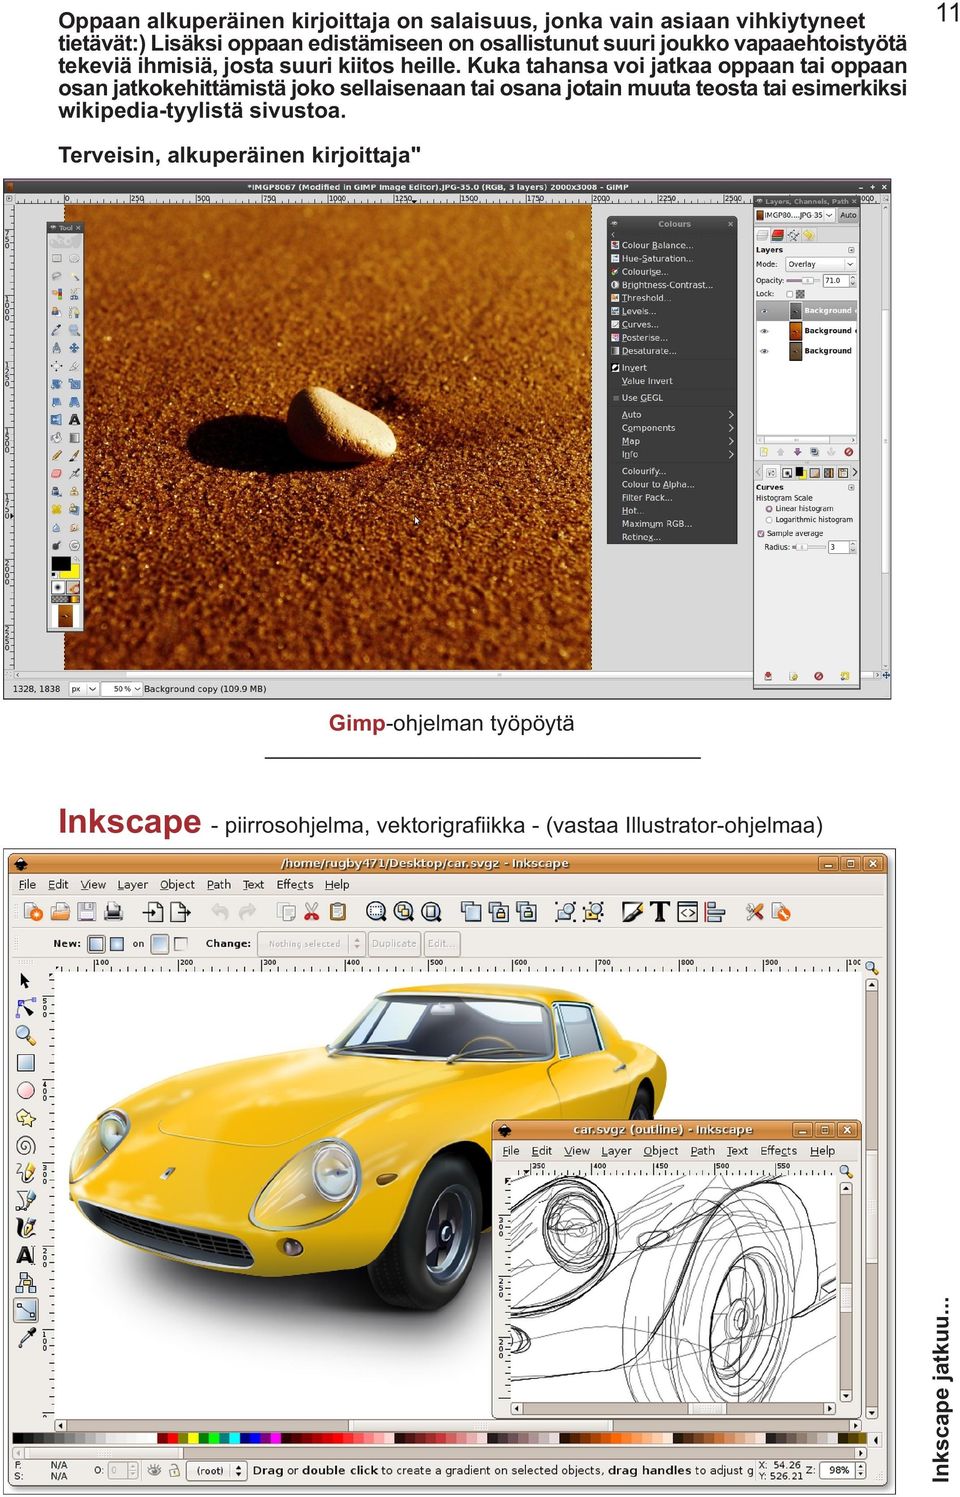Image resolution: width=960 pixels, height=1497 pixels.
Task: Click GIMP's black foreground colour swatch
Action: [x=61, y=564]
